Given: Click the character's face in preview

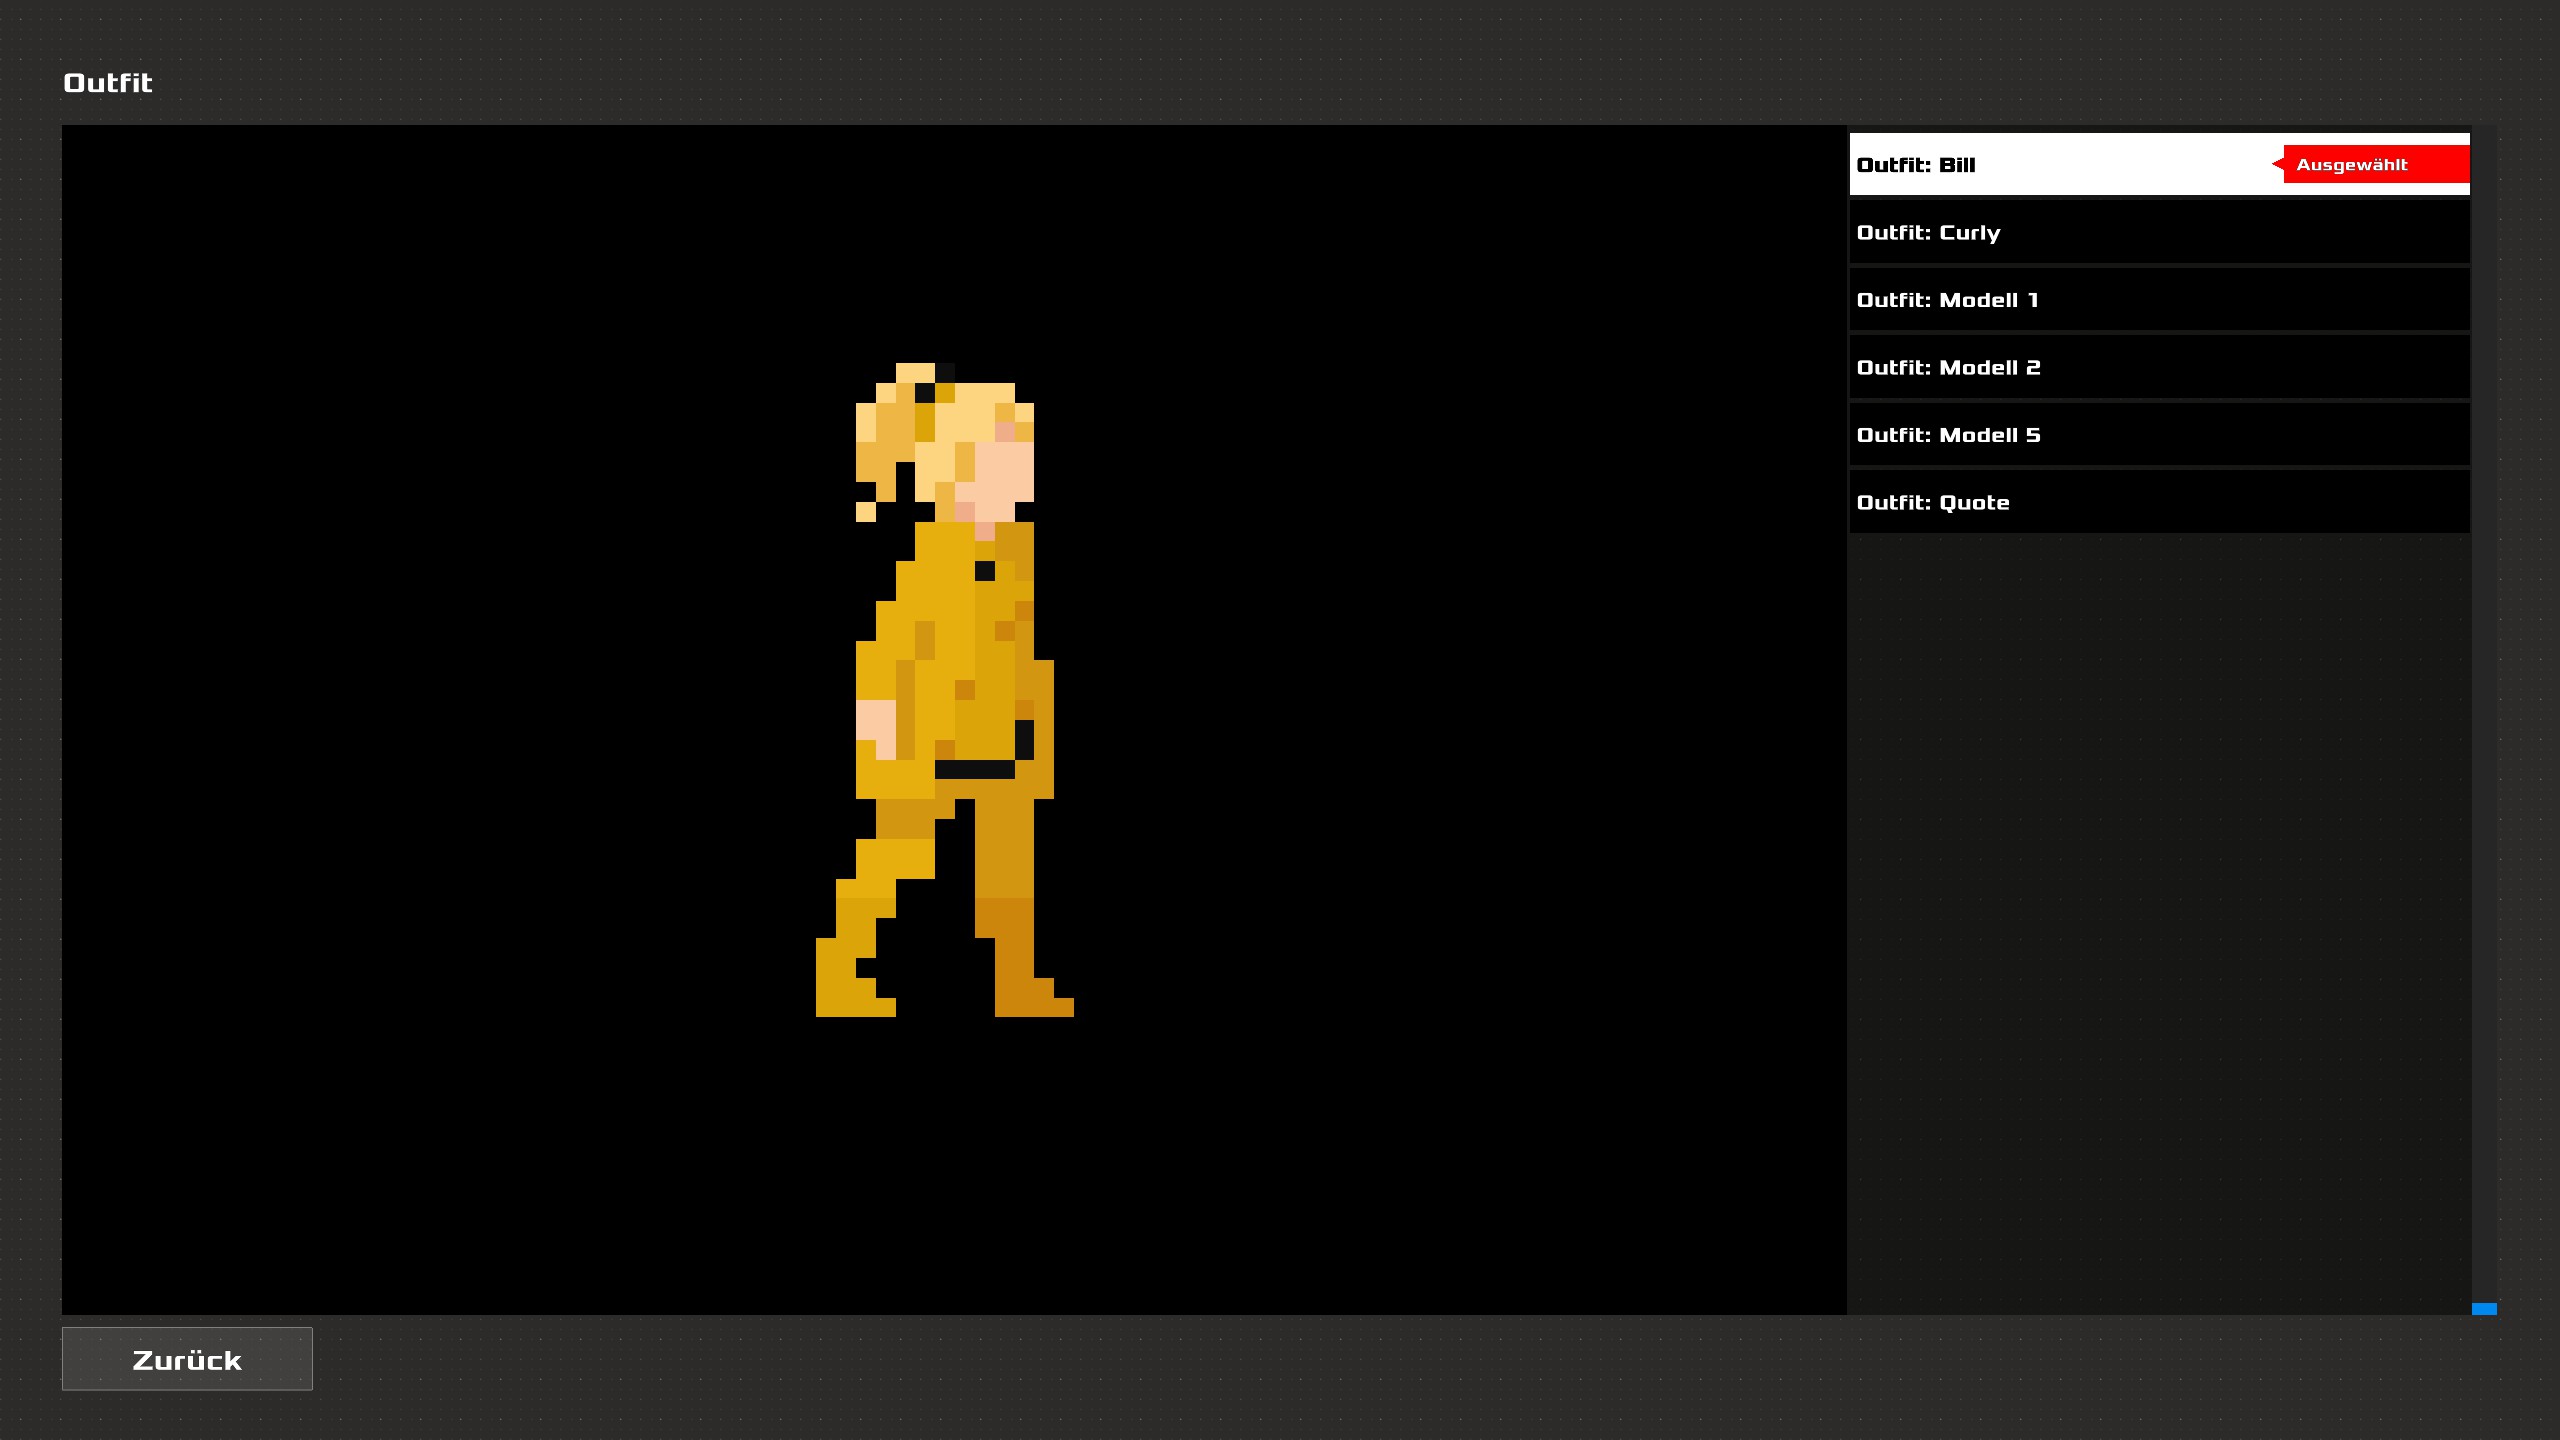Looking at the screenshot, I should (x=1004, y=472).
